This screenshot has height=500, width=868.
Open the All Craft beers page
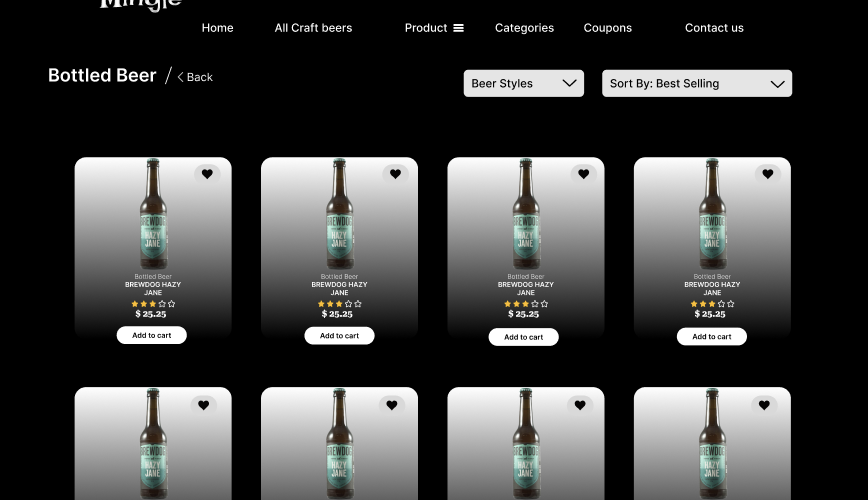(x=313, y=28)
